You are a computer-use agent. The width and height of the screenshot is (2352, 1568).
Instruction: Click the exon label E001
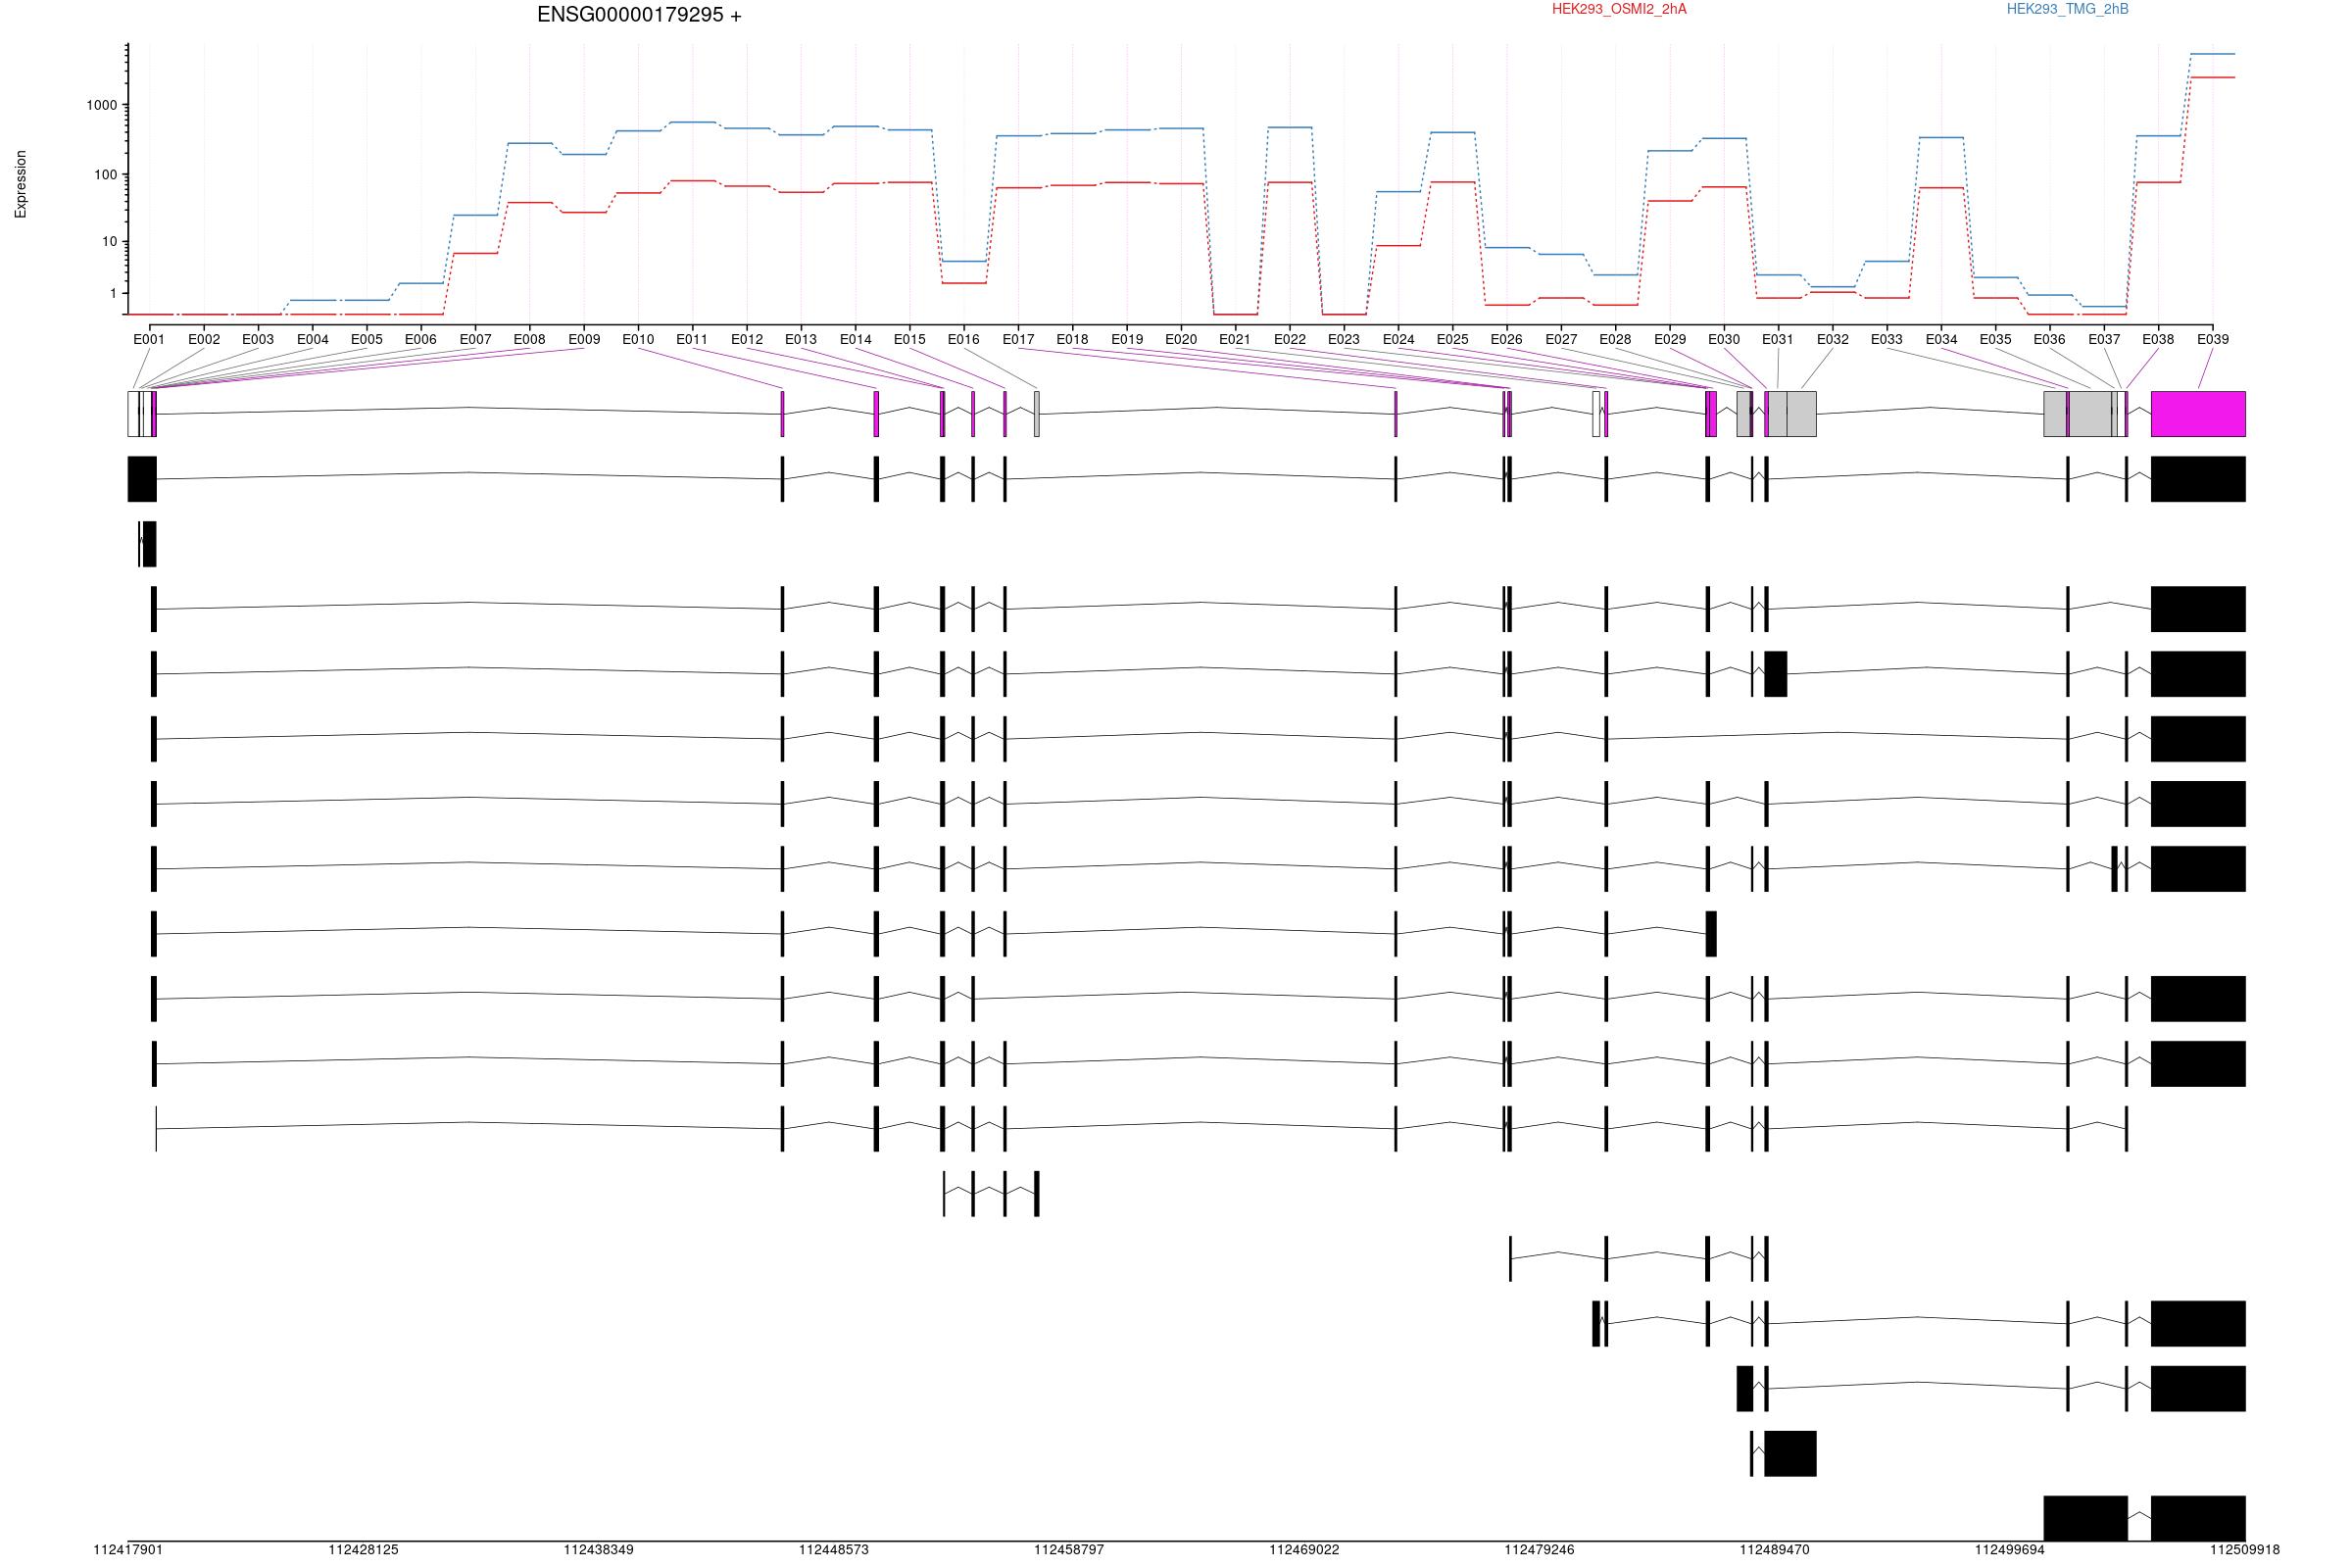149,339
